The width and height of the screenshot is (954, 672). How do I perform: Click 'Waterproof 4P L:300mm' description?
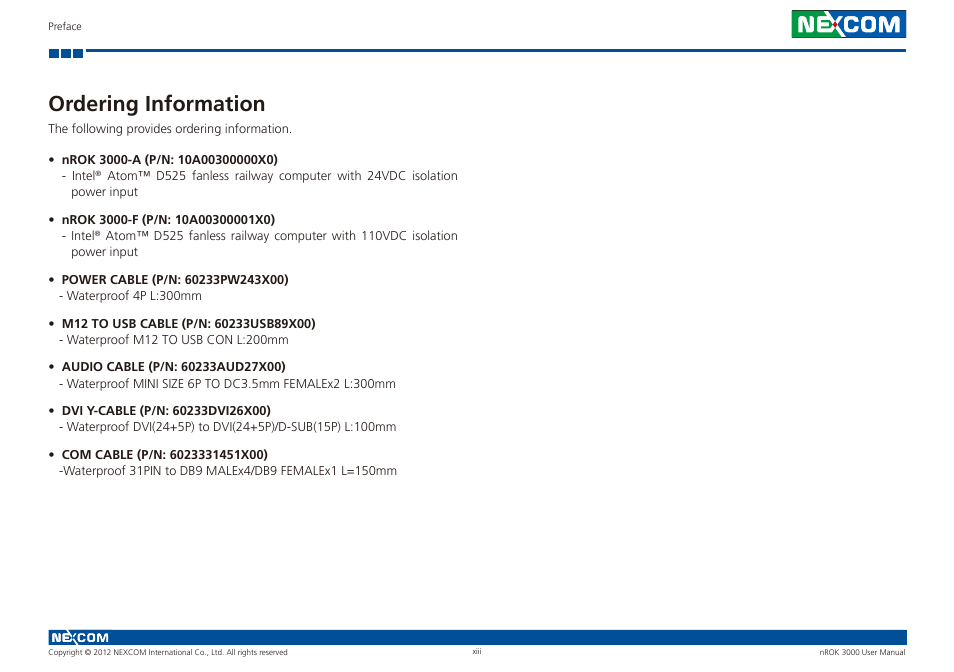[130, 296]
